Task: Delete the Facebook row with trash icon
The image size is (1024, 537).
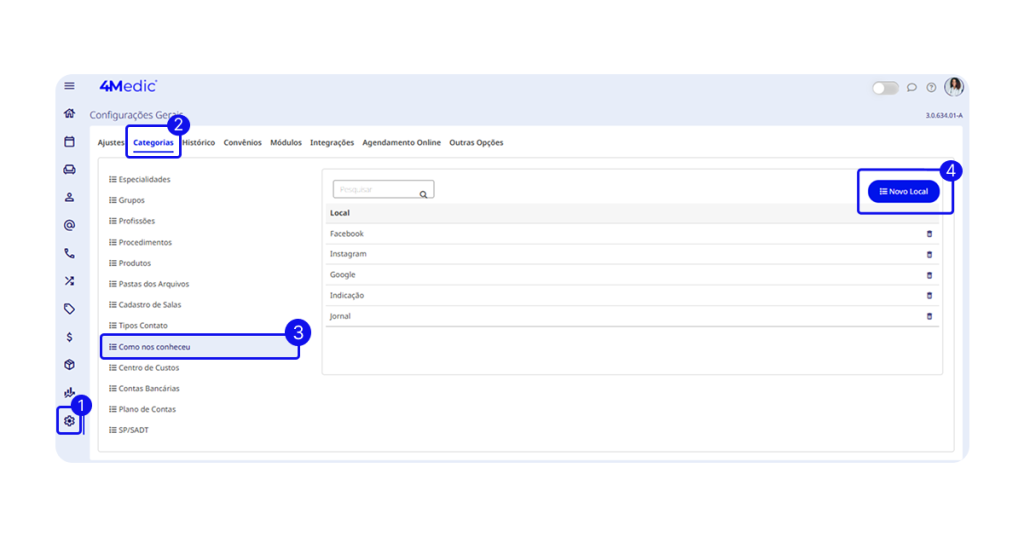Action: pos(929,234)
